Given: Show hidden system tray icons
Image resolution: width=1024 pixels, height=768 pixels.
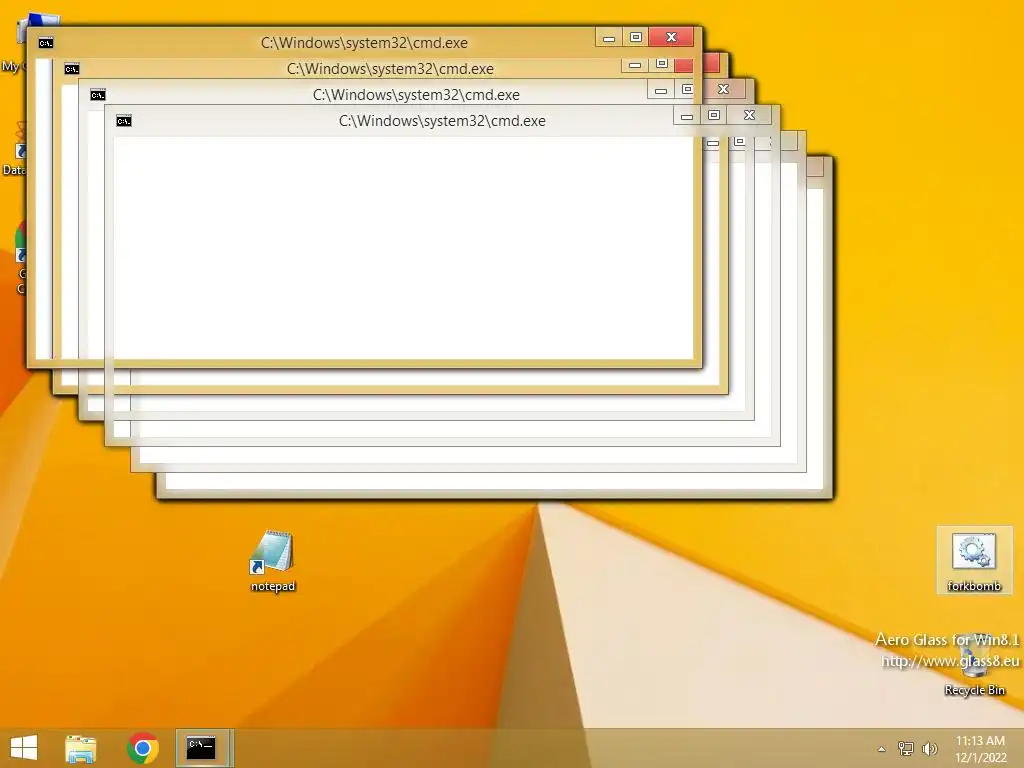Looking at the screenshot, I should pyautogui.click(x=882, y=749).
